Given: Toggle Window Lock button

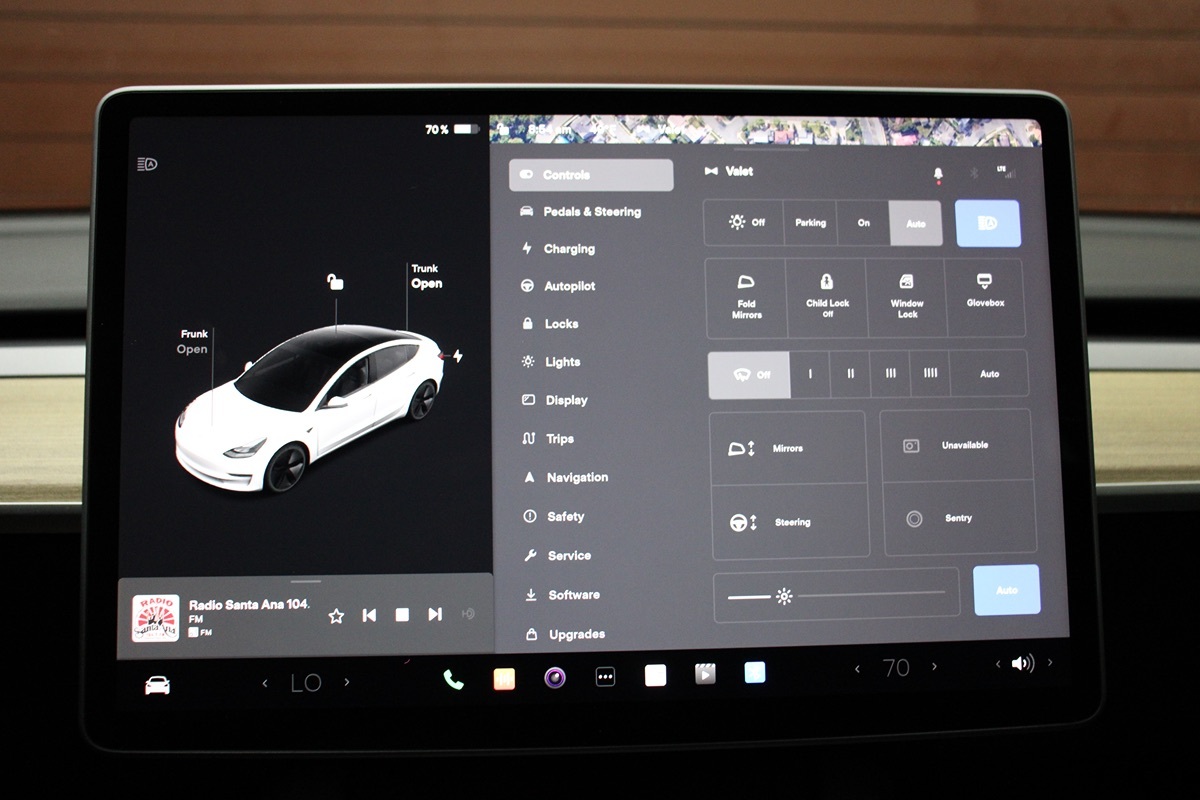Looking at the screenshot, I should pyautogui.click(x=907, y=297).
